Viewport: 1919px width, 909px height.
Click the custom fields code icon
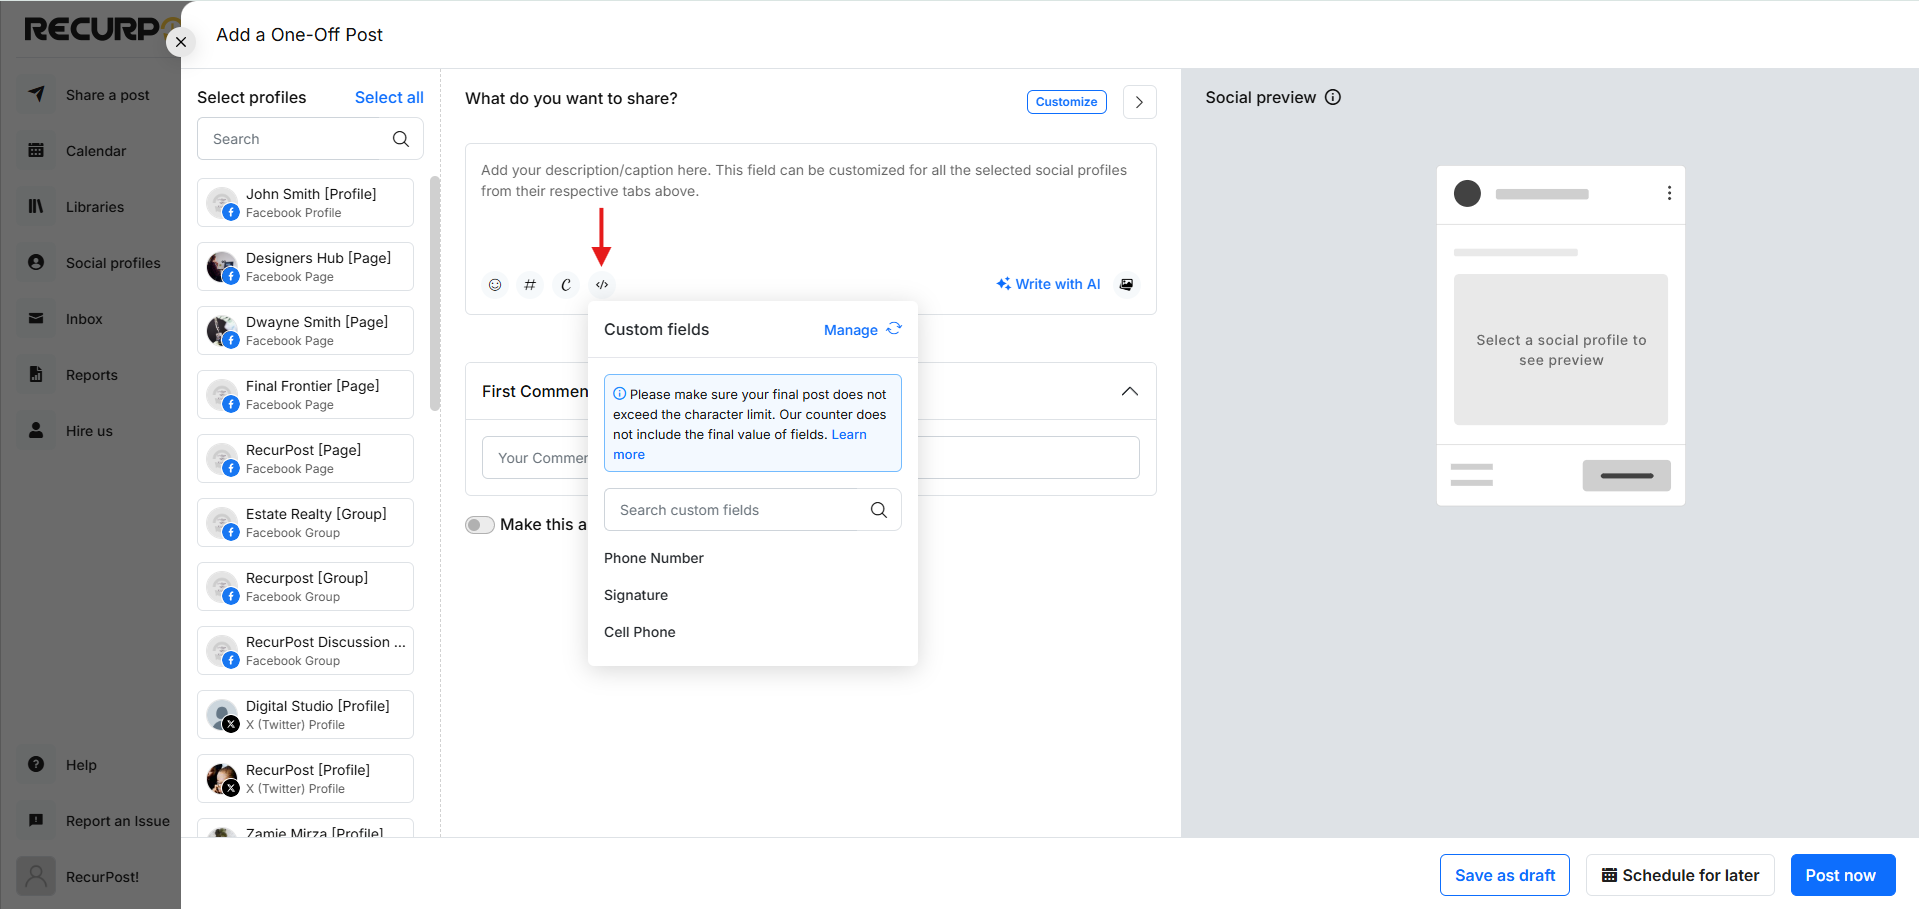(x=602, y=285)
